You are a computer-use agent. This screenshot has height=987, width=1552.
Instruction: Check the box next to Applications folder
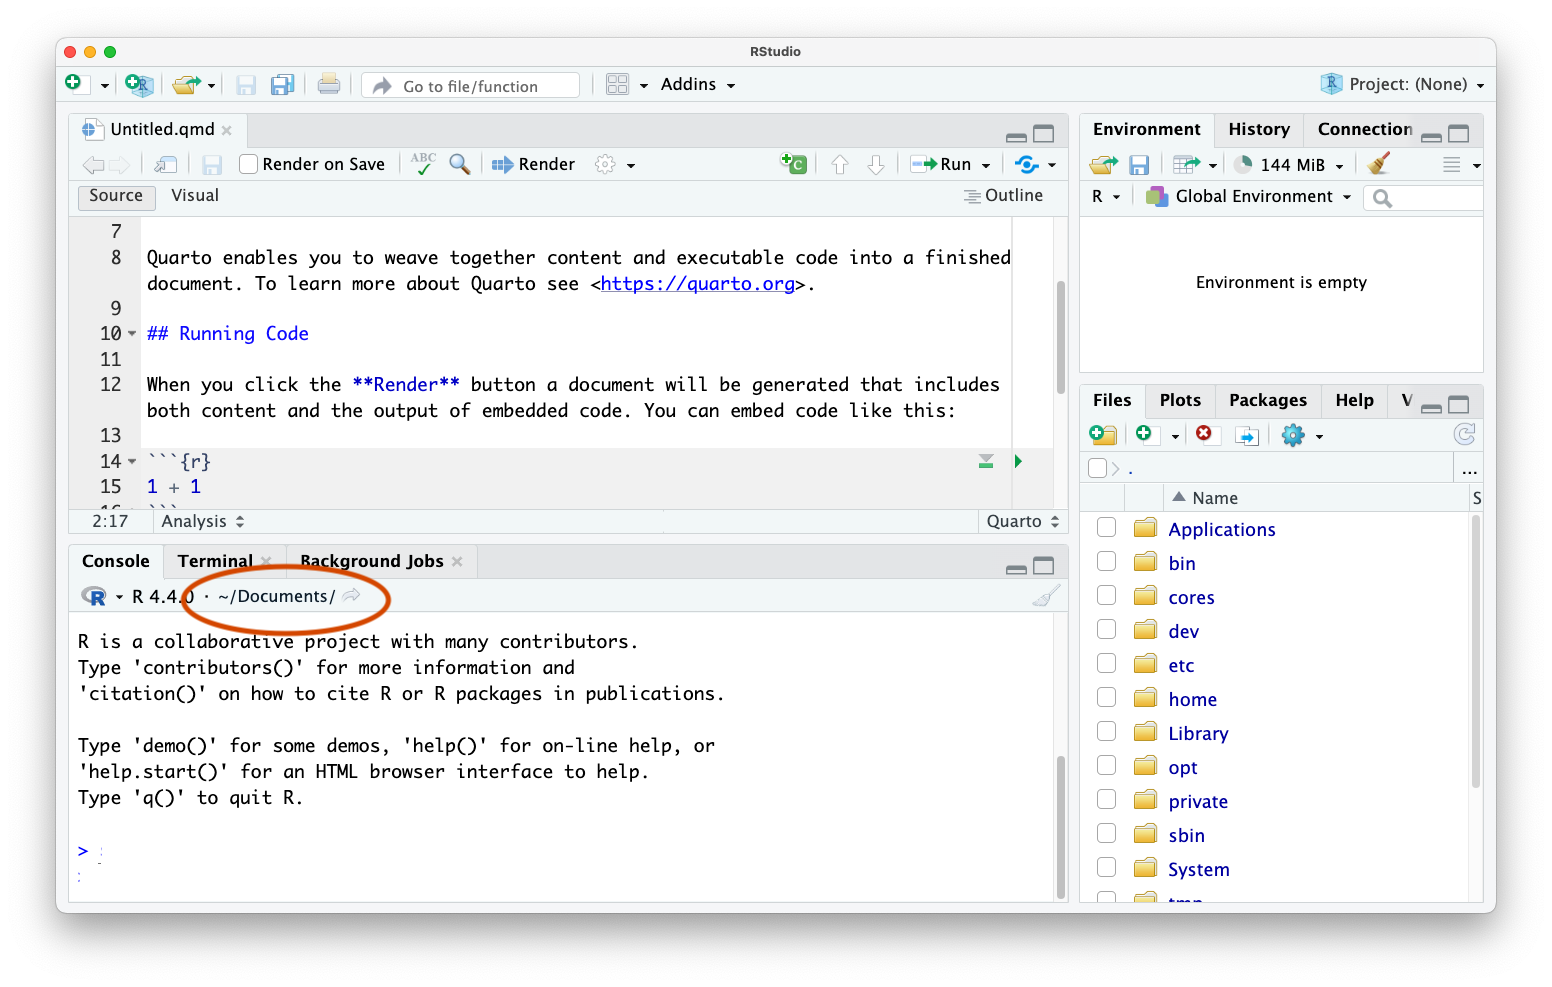point(1106,528)
